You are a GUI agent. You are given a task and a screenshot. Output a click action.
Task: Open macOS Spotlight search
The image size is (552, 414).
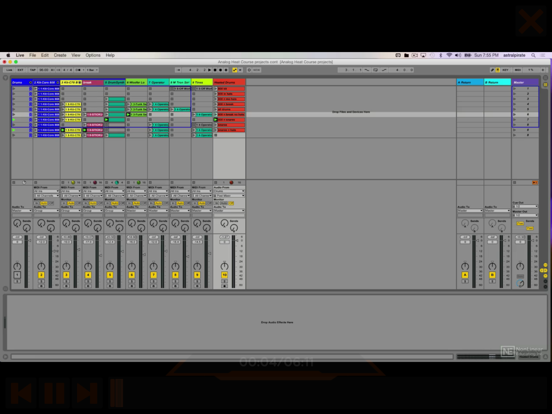(533, 55)
